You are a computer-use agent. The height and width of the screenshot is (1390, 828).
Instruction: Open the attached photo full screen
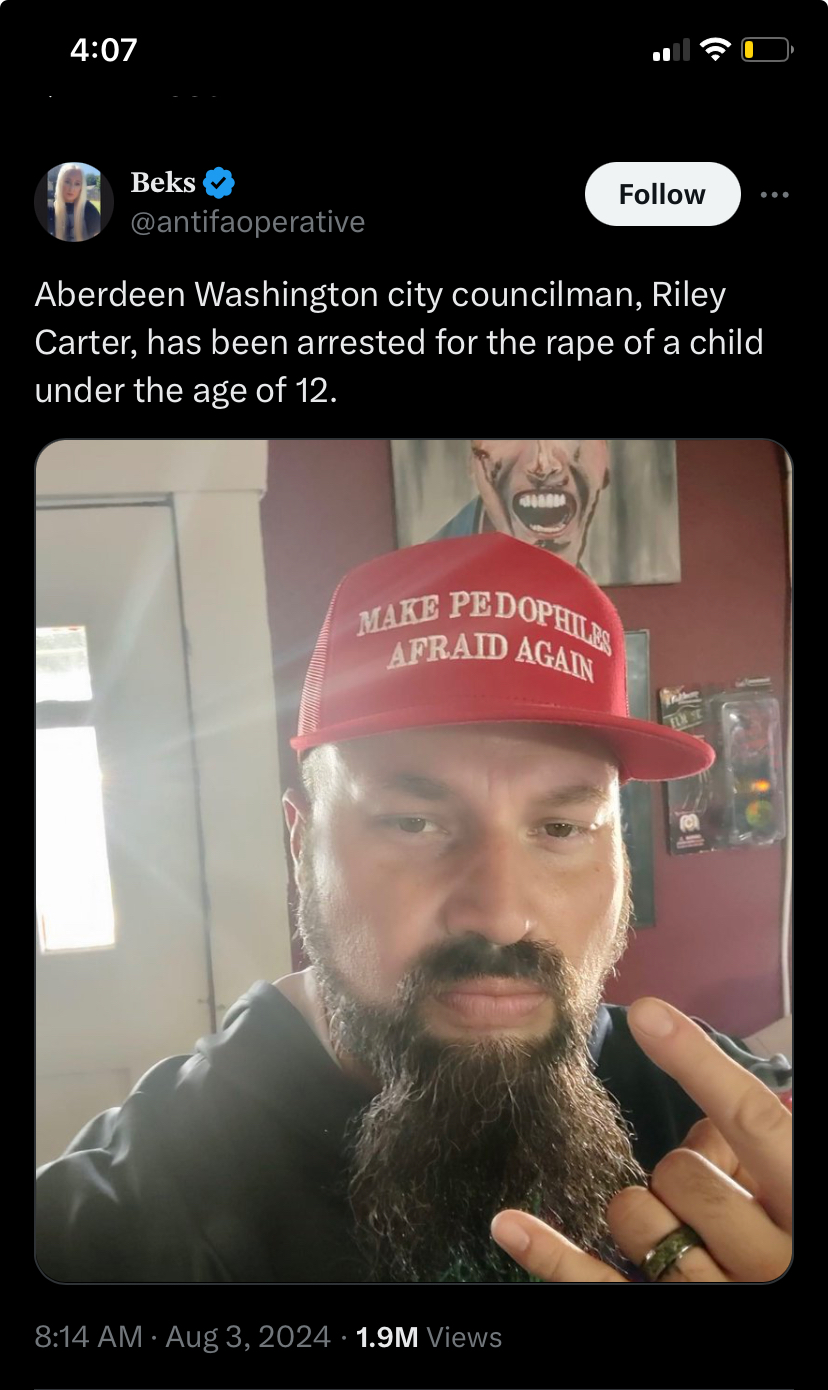point(414,861)
